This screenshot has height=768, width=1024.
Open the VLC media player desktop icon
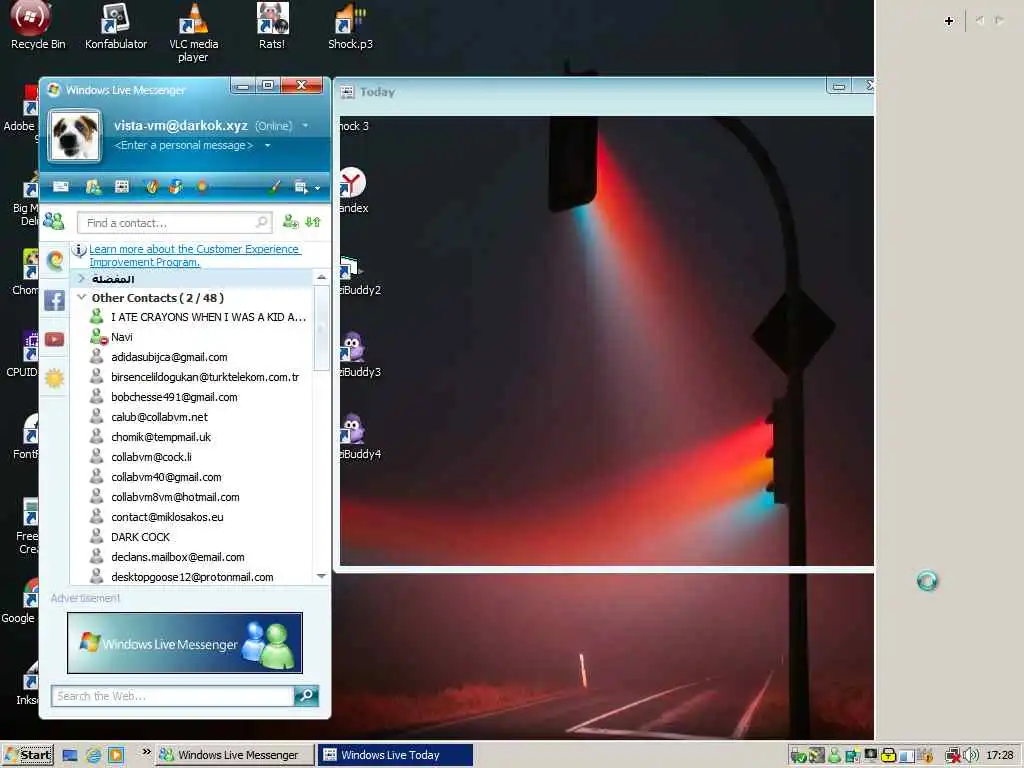tap(193, 33)
